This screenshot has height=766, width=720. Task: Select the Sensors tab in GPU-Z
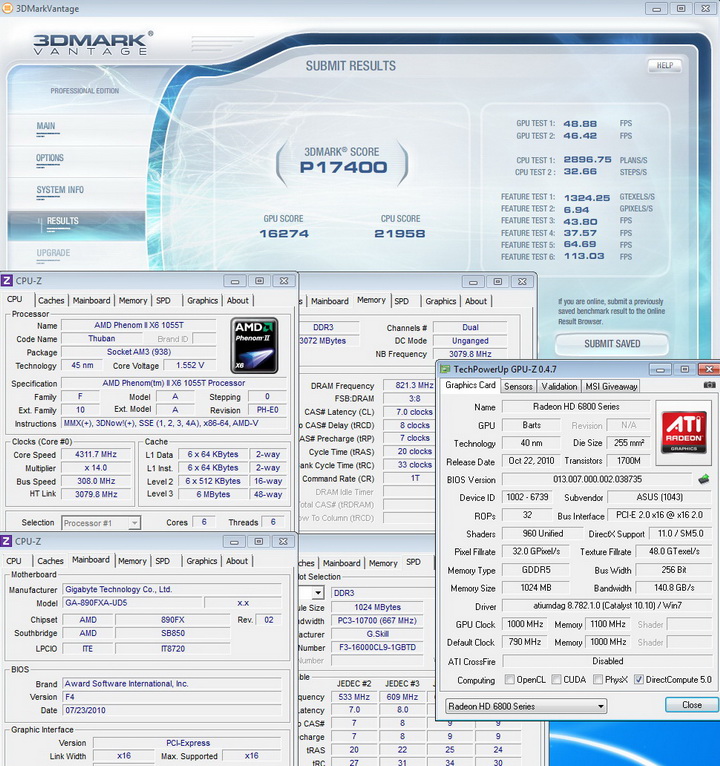coord(518,386)
